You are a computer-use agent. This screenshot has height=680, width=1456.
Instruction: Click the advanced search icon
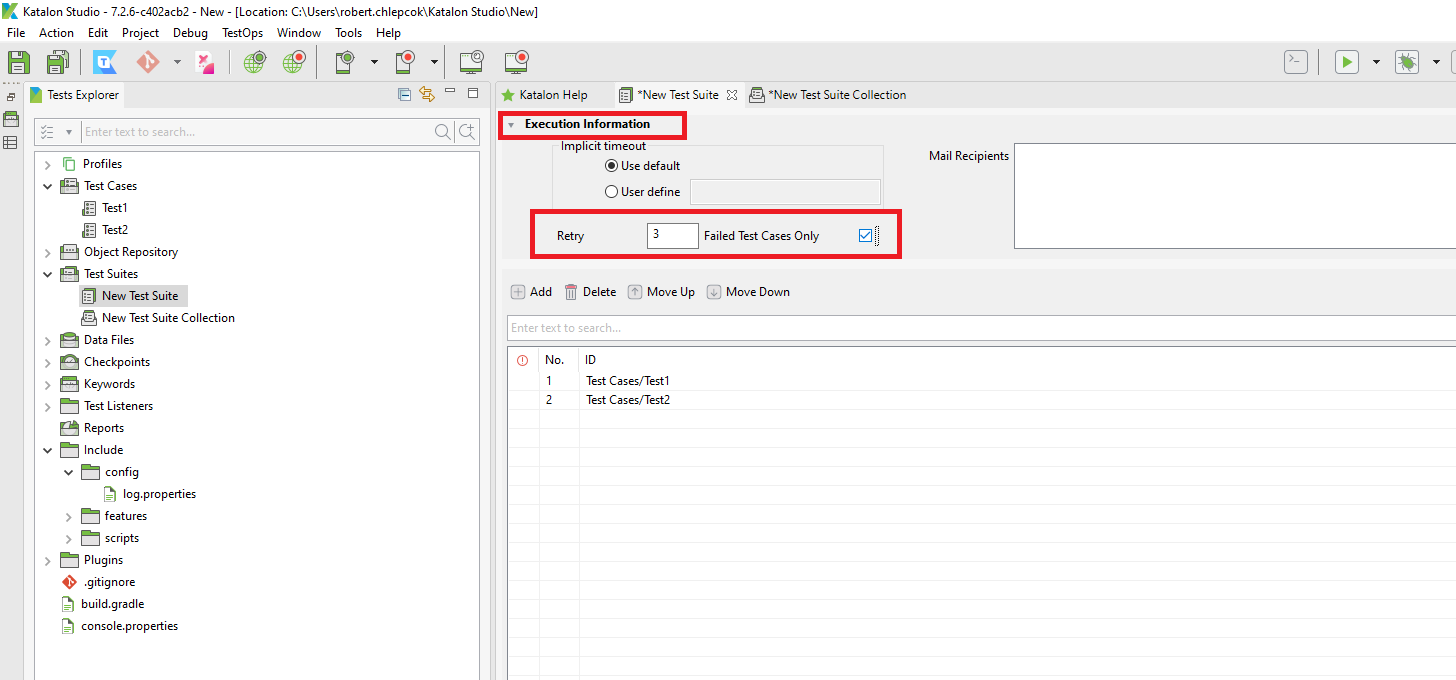click(466, 132)
